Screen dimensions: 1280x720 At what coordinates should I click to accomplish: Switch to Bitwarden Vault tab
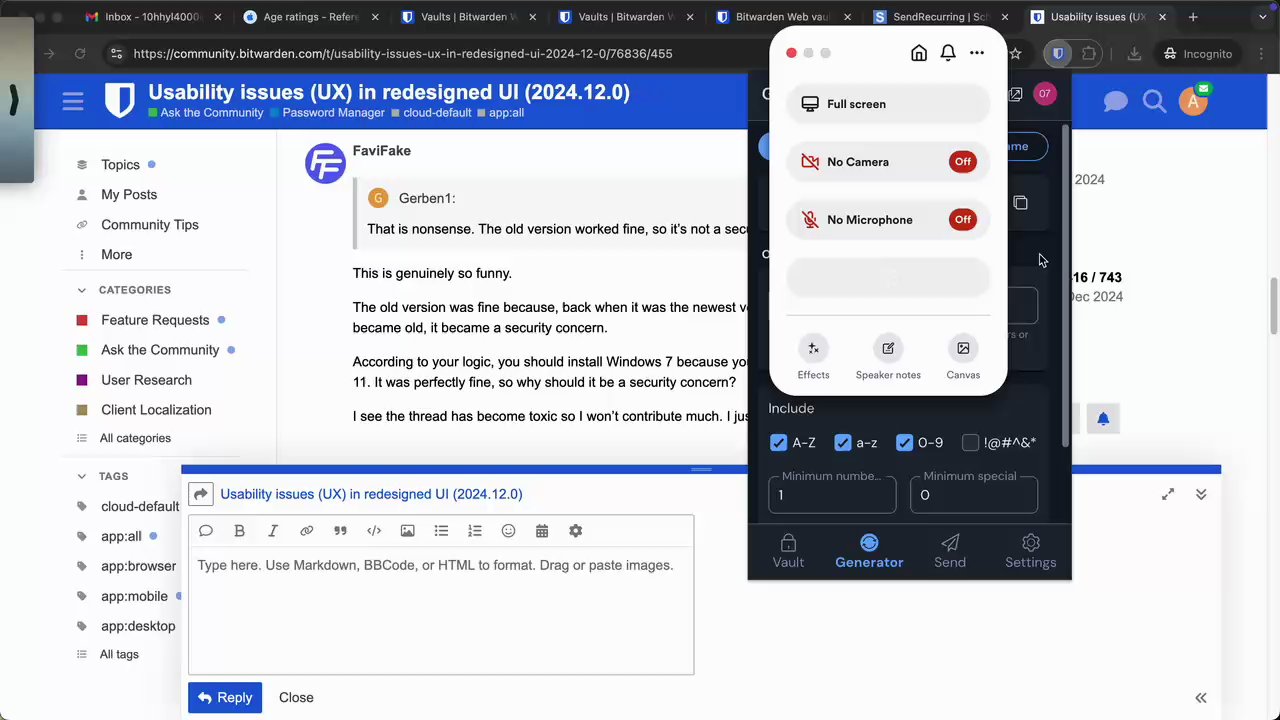788,551
